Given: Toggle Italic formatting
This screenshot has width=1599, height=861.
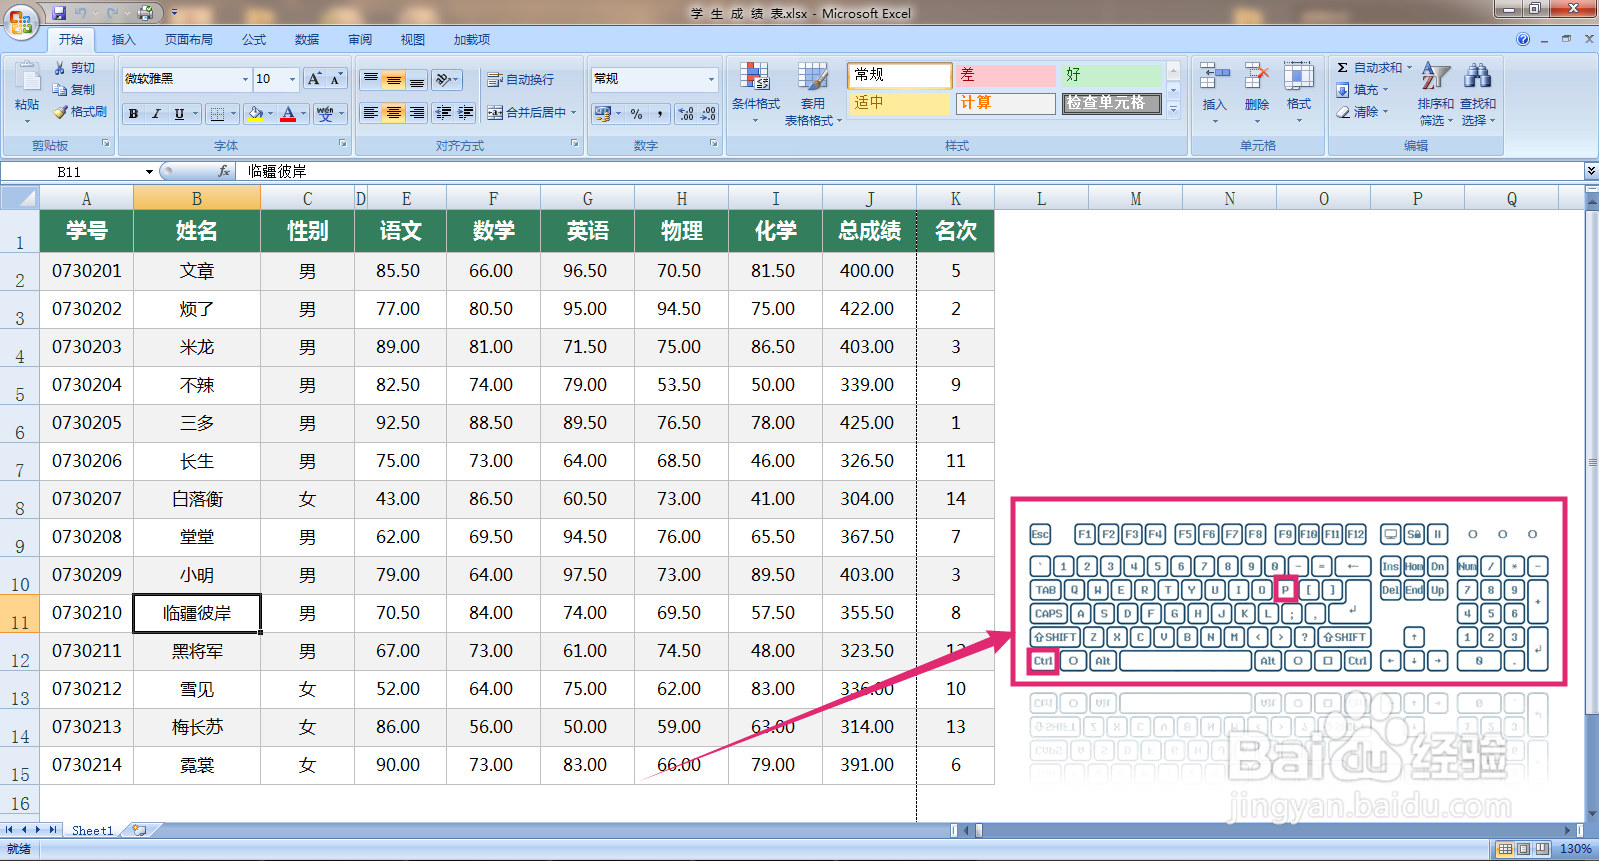Looking at the screenshot, I should pos(156,114).
